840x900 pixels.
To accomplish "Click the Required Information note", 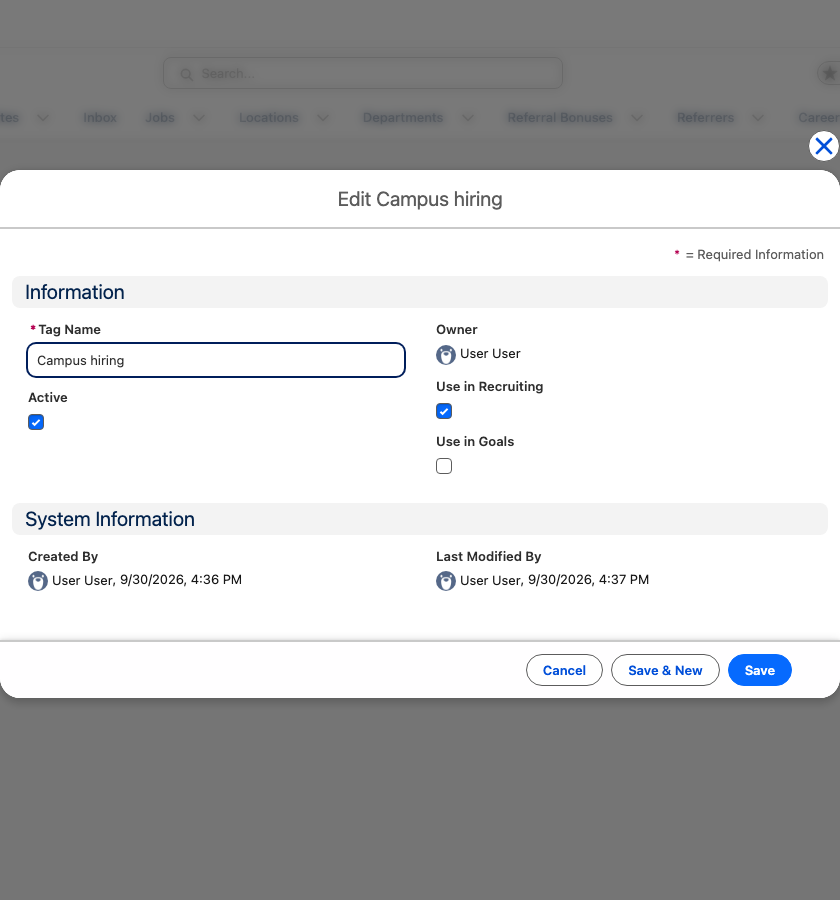I will (x=749, y=254).
